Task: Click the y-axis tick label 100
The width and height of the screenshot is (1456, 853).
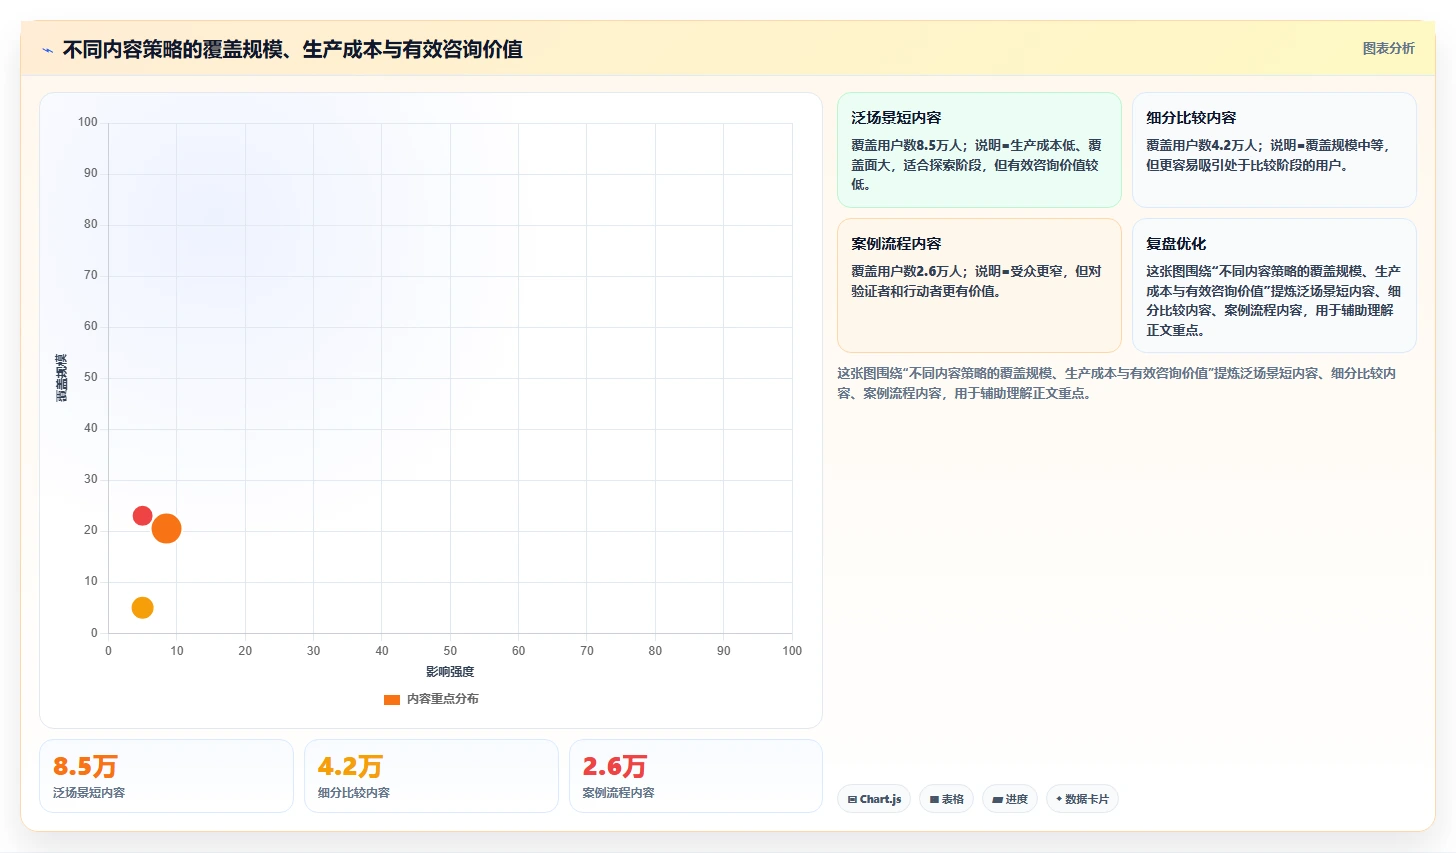Action: pos(88,122)
